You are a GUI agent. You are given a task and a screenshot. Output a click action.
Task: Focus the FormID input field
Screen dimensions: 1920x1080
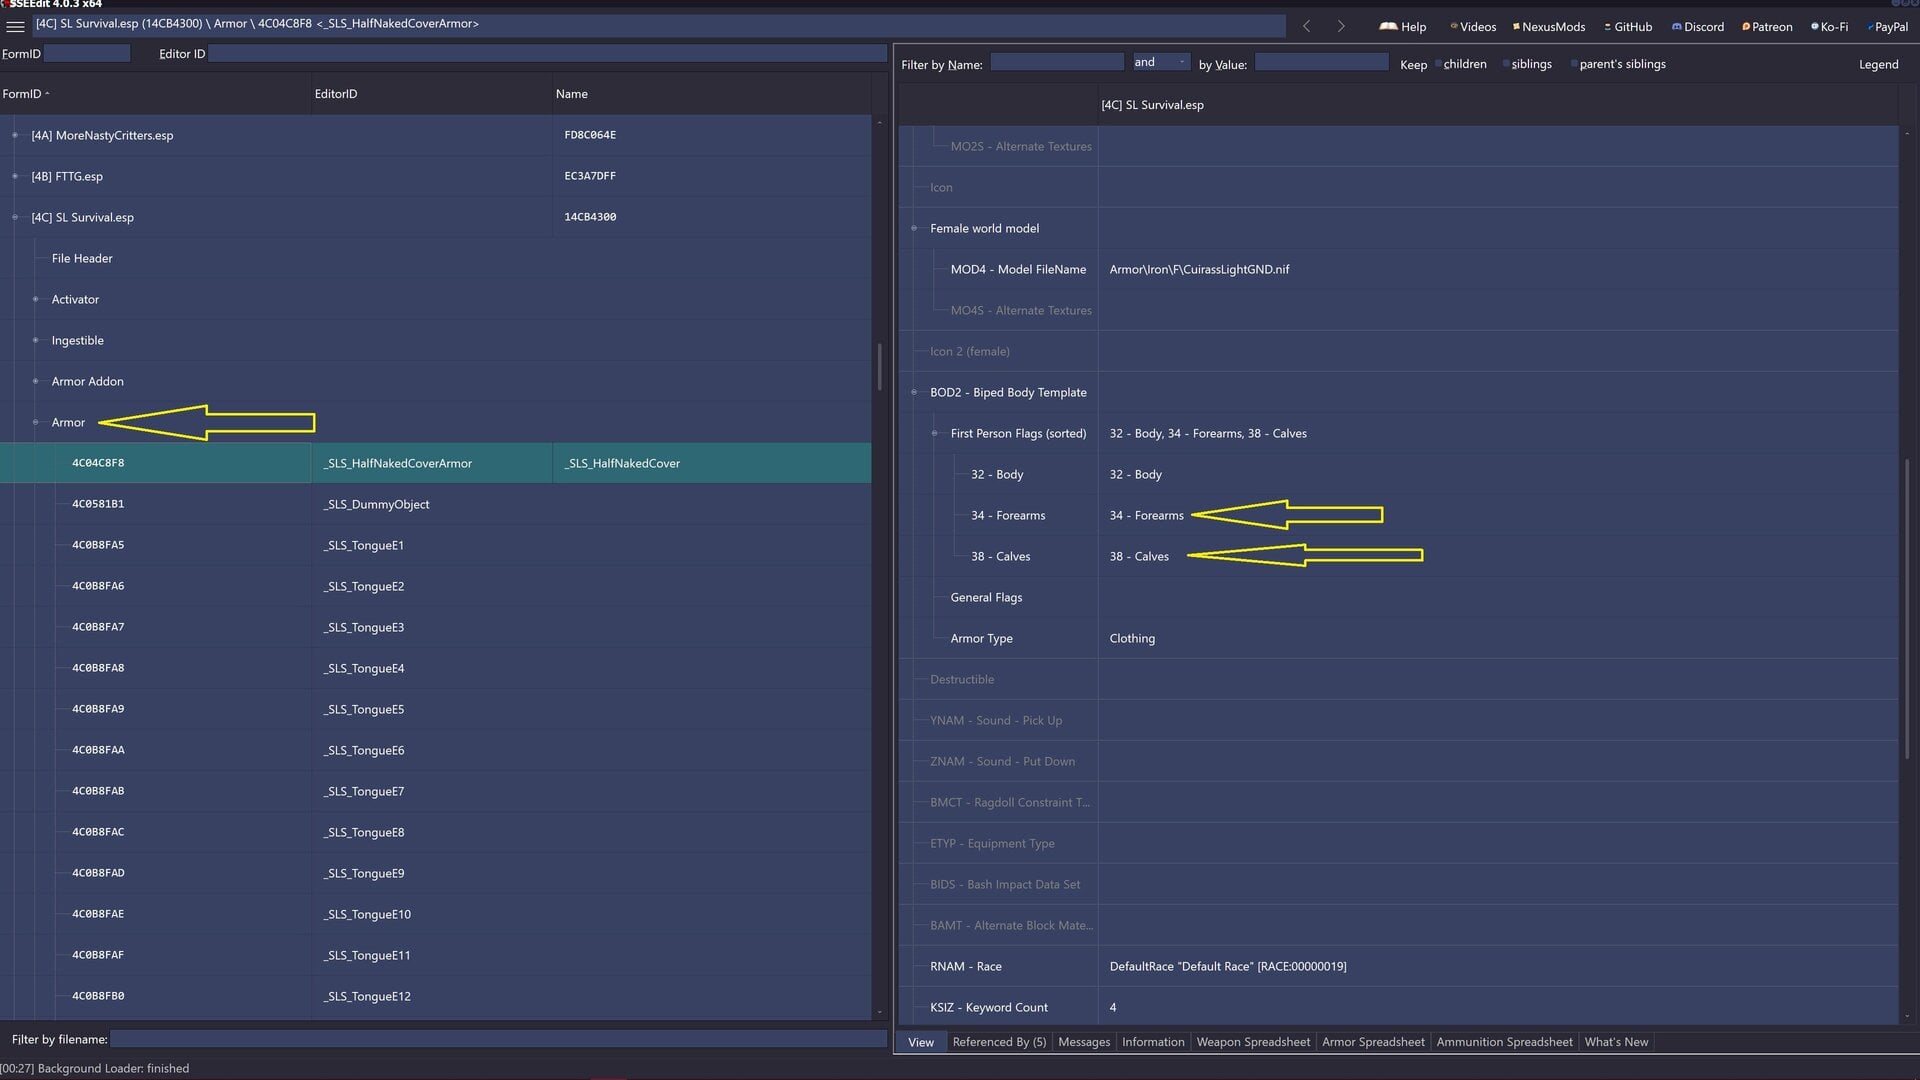point(87,53)
